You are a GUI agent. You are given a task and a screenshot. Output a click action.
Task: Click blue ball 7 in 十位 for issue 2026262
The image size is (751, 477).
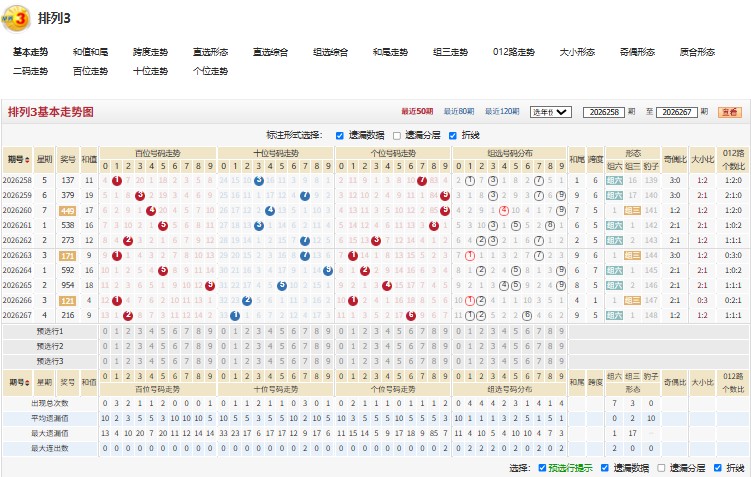pyautogui.click(x=305, y=240)
